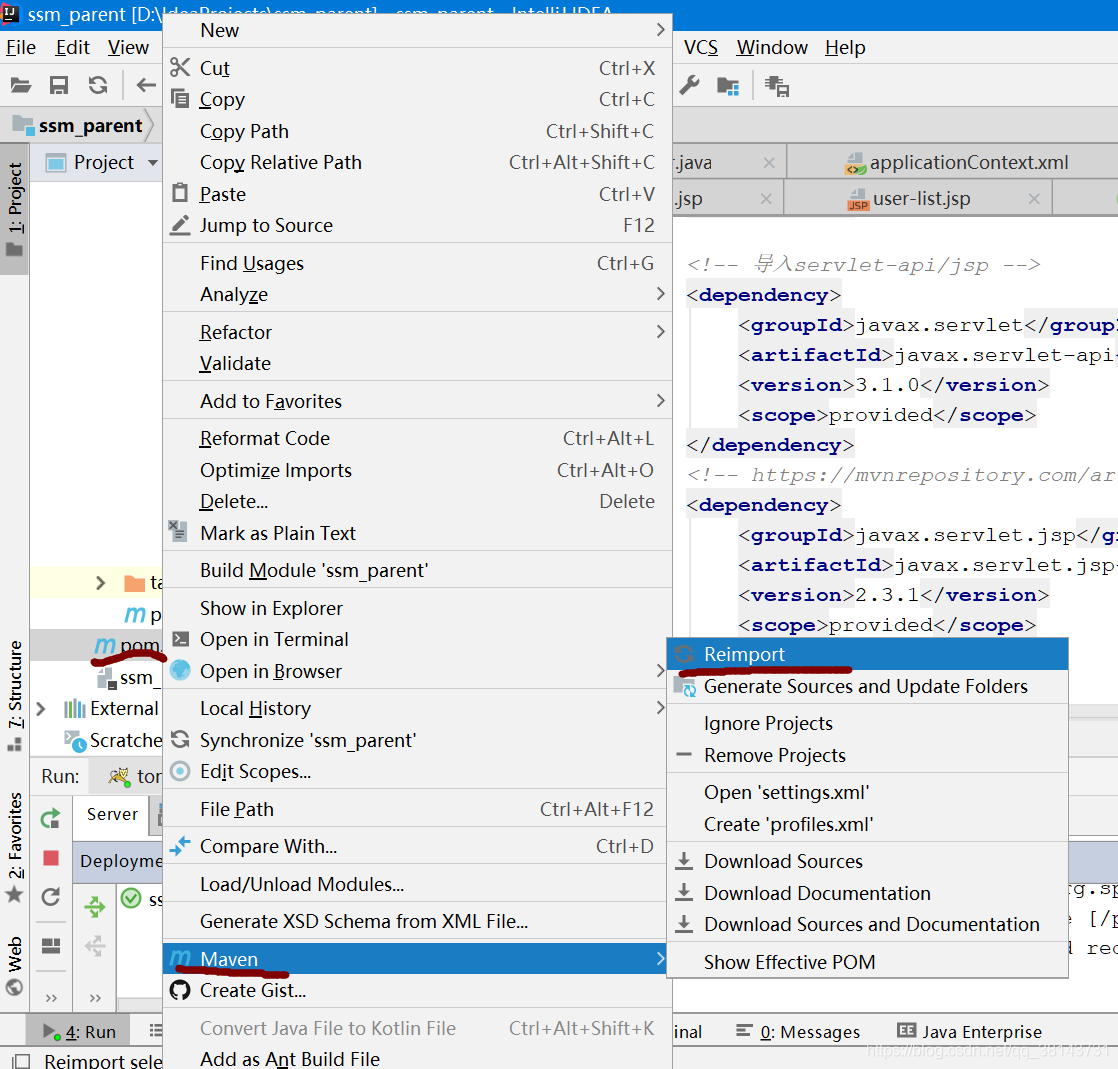Click the Open folder toolbar icon
This screenshot has height=1069, width=1118.
21,86
